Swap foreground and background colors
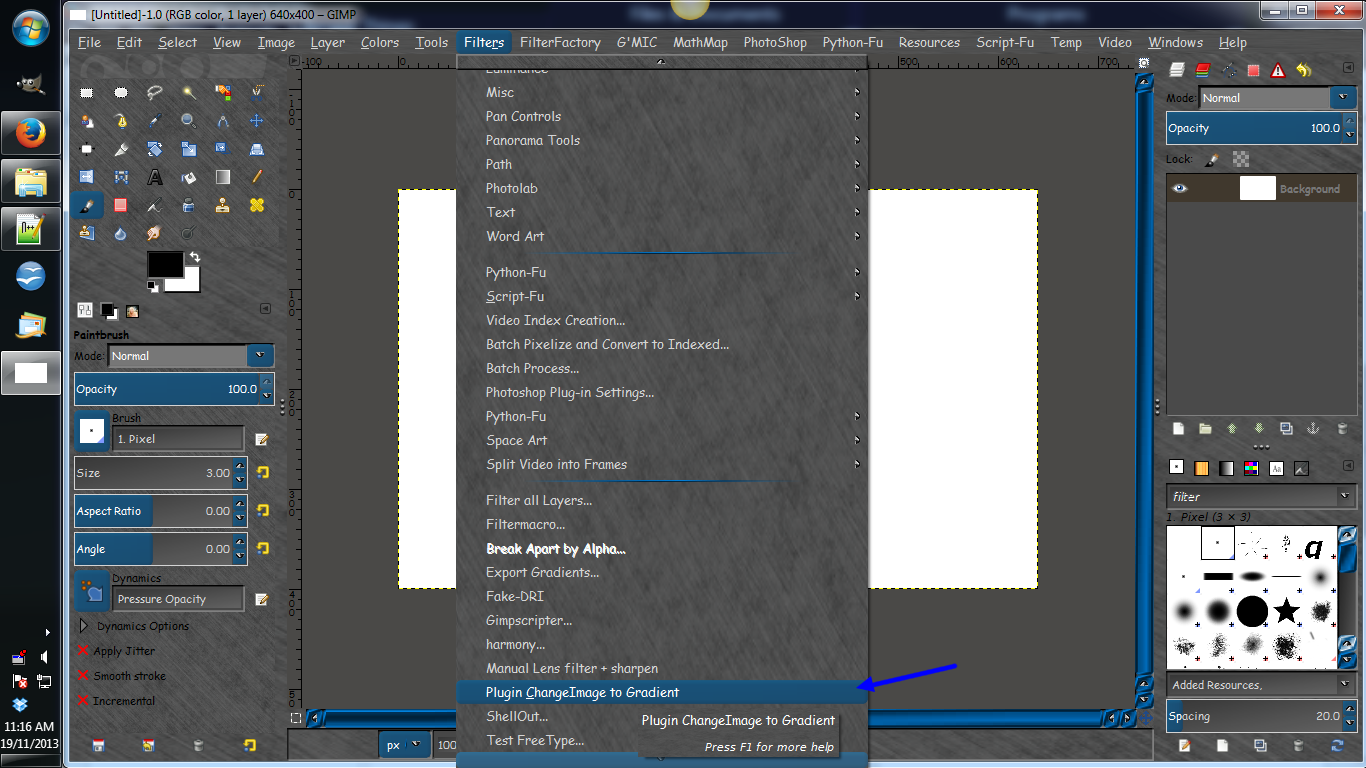Viewport: 1366px width, 768px height. pos(194,257)
